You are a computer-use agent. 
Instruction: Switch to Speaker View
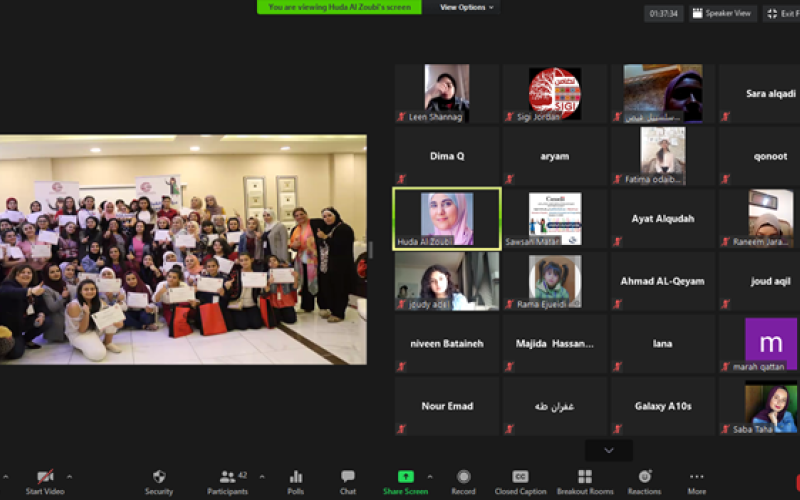[x=722, y=14]
